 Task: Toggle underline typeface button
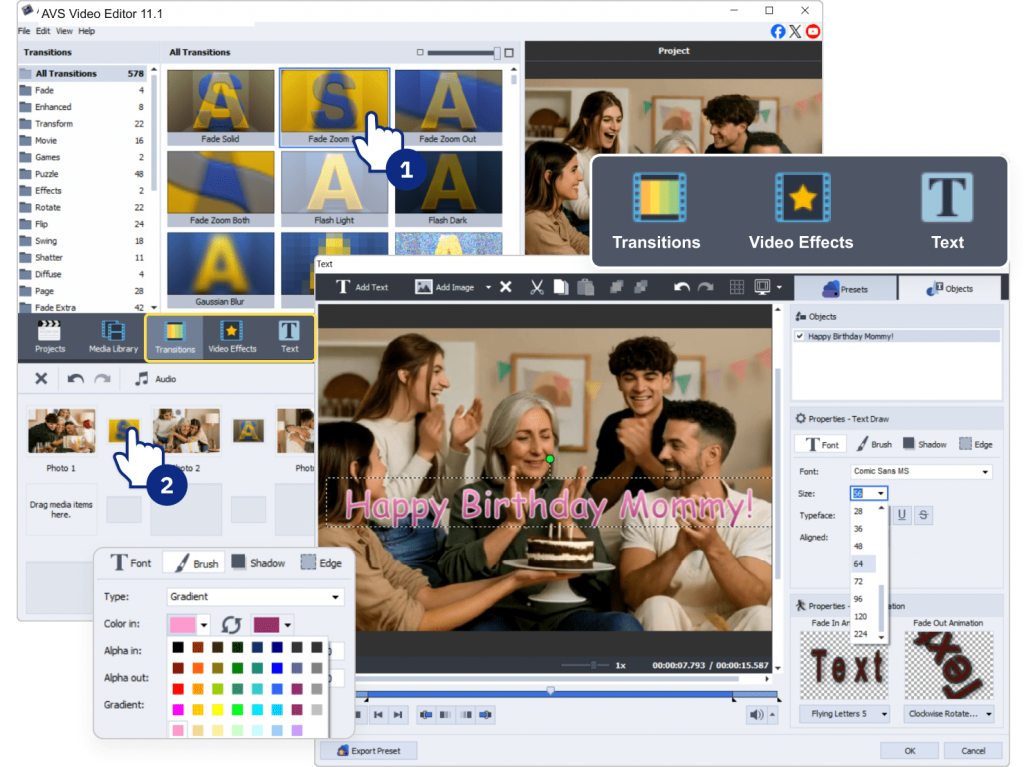(x=902, y=515)
